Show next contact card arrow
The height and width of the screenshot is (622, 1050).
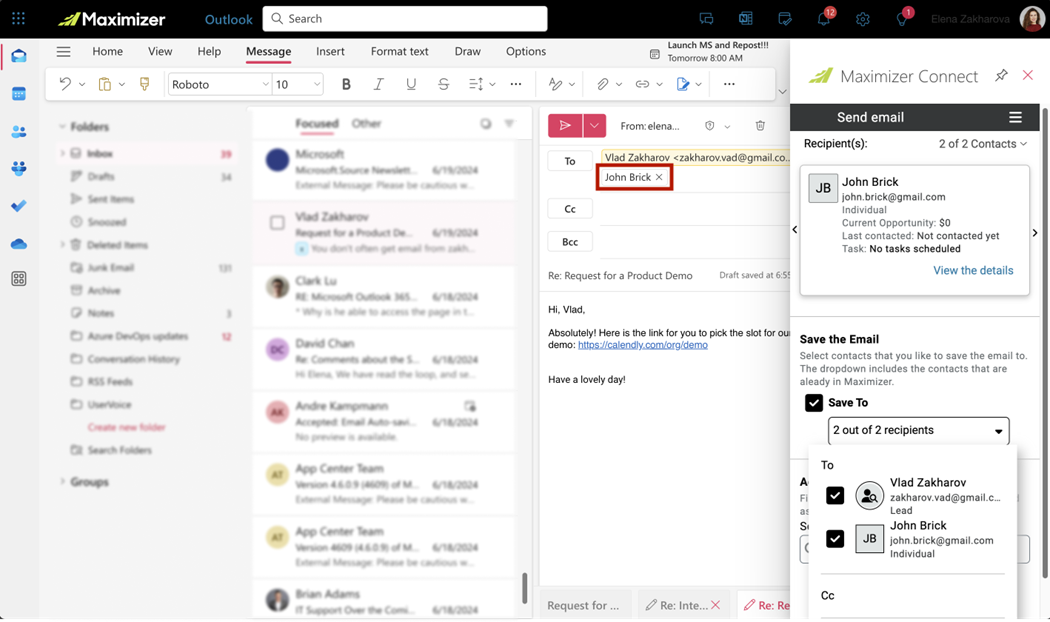coord(1035,232)
